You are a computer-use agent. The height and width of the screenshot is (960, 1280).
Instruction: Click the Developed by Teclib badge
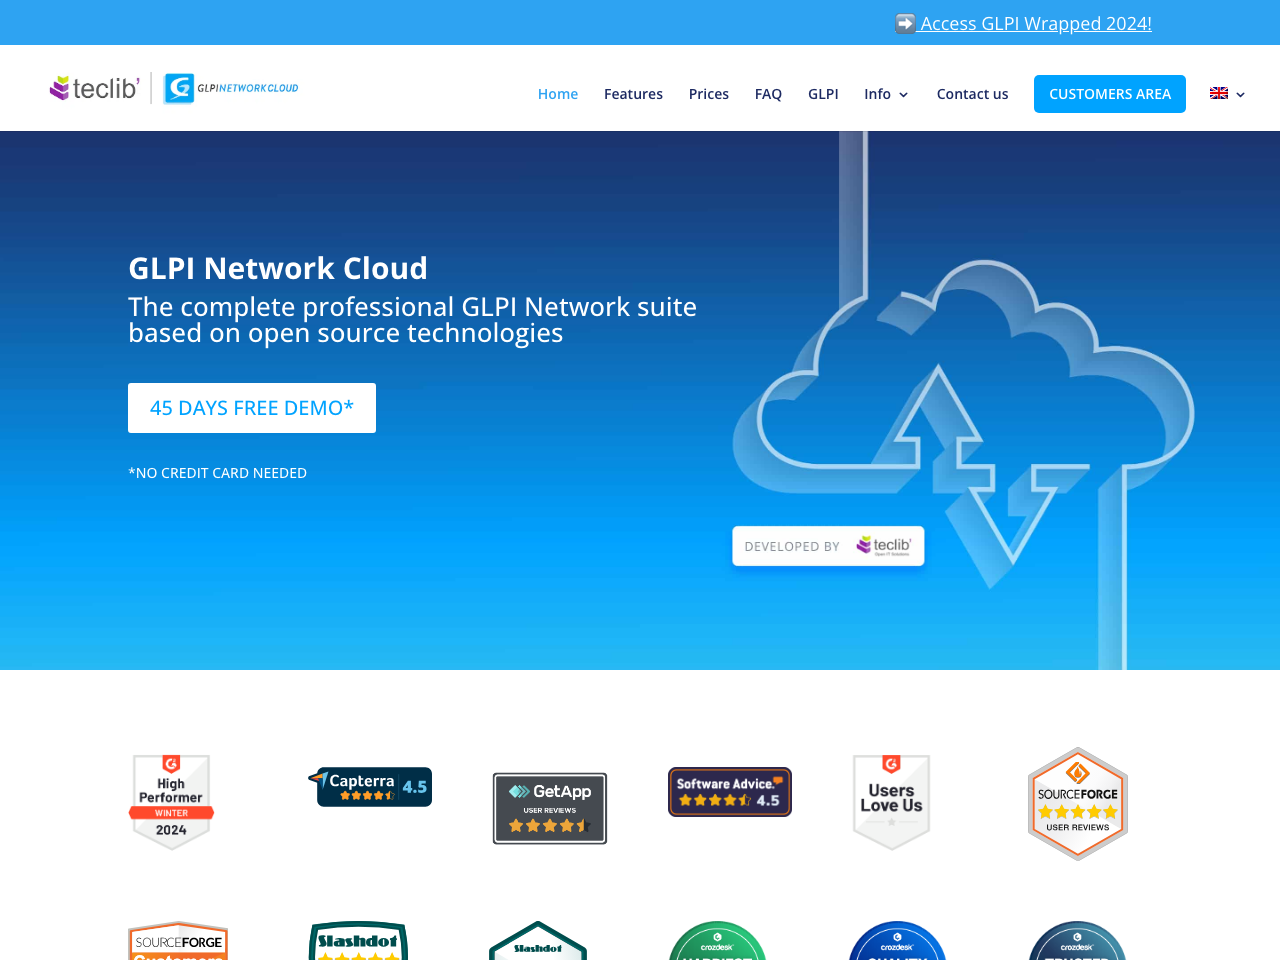(x=828, y=545)
